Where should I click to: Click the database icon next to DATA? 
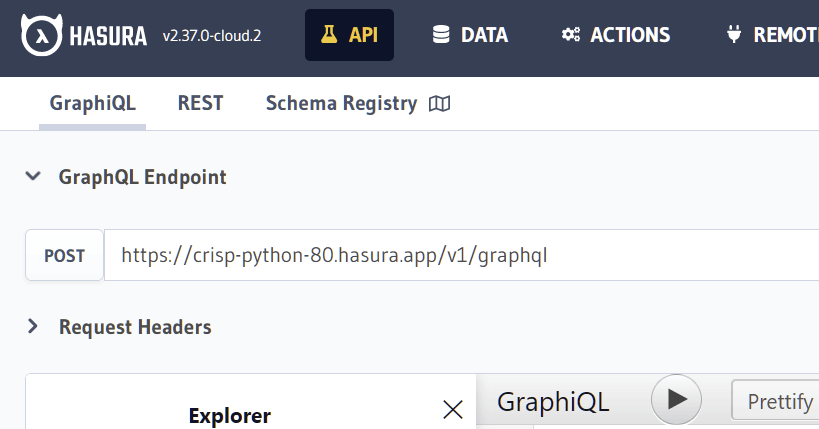[441, 35]
